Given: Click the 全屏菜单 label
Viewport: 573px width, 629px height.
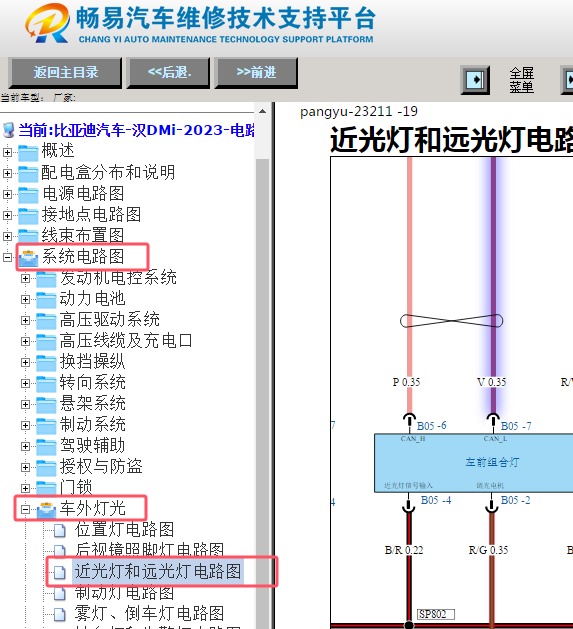Looking at the screenshot, I should 521,79.
